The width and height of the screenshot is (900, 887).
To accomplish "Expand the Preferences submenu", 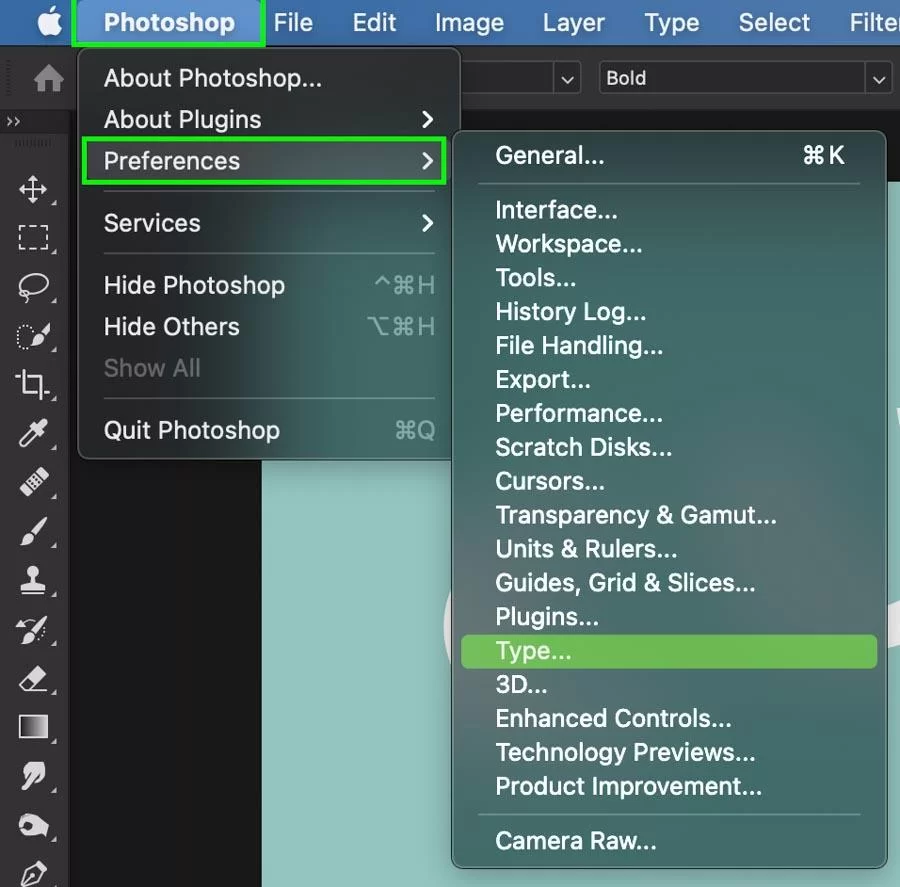I will [x=264, y=161].
